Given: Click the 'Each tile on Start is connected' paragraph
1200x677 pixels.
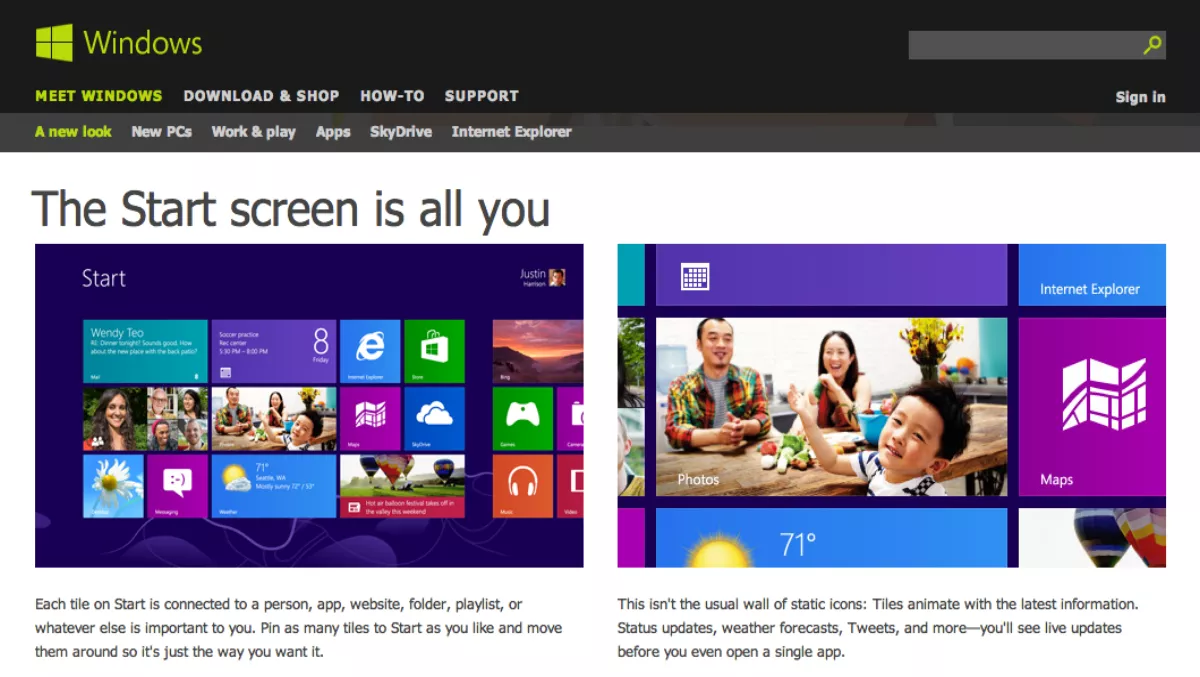Looking at the screenshot, I should (x=299, y=628).
